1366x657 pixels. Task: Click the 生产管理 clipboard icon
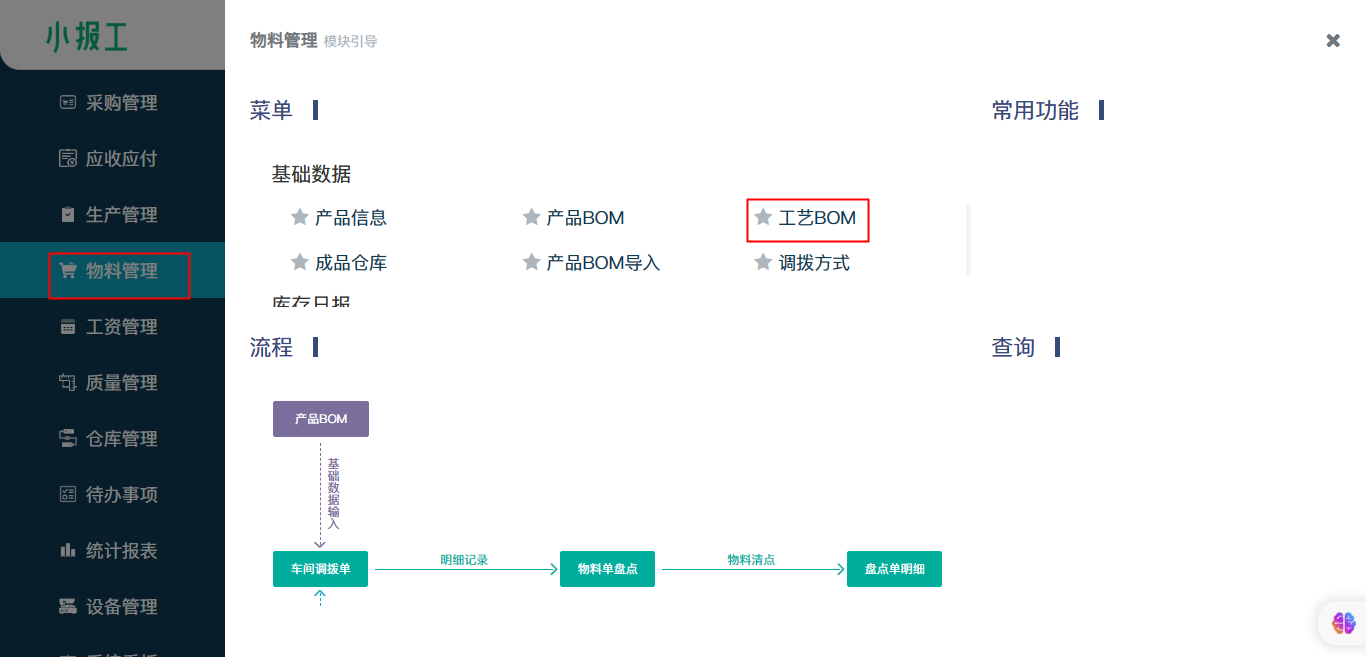[x=68, y=214]
